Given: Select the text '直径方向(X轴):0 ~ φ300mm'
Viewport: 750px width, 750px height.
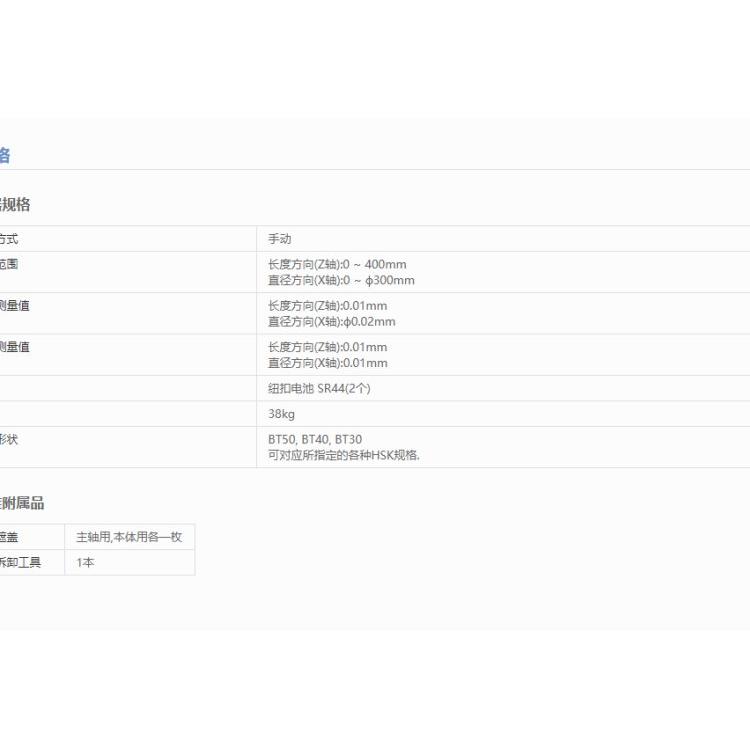Looking at the screenshot, I should tap(341, 280).
